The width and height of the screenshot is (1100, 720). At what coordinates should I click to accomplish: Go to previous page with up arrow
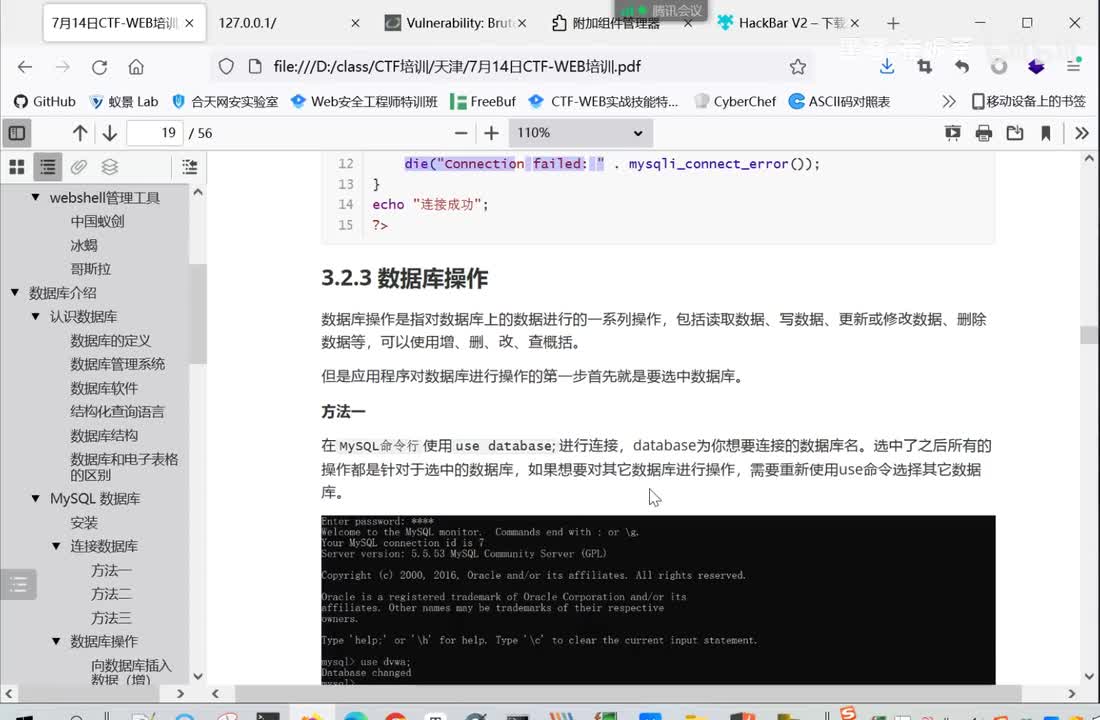80,133
